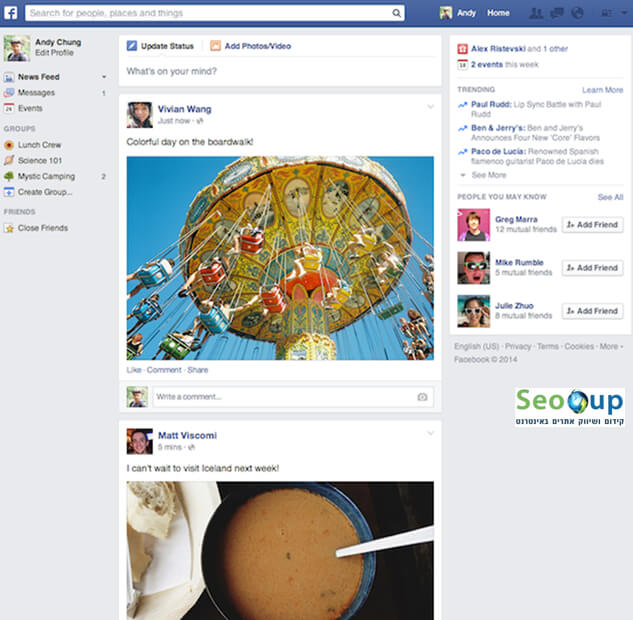Click Create Group plus icon
This screenshot has width=633, height=620.
click(x=9, y=192)
